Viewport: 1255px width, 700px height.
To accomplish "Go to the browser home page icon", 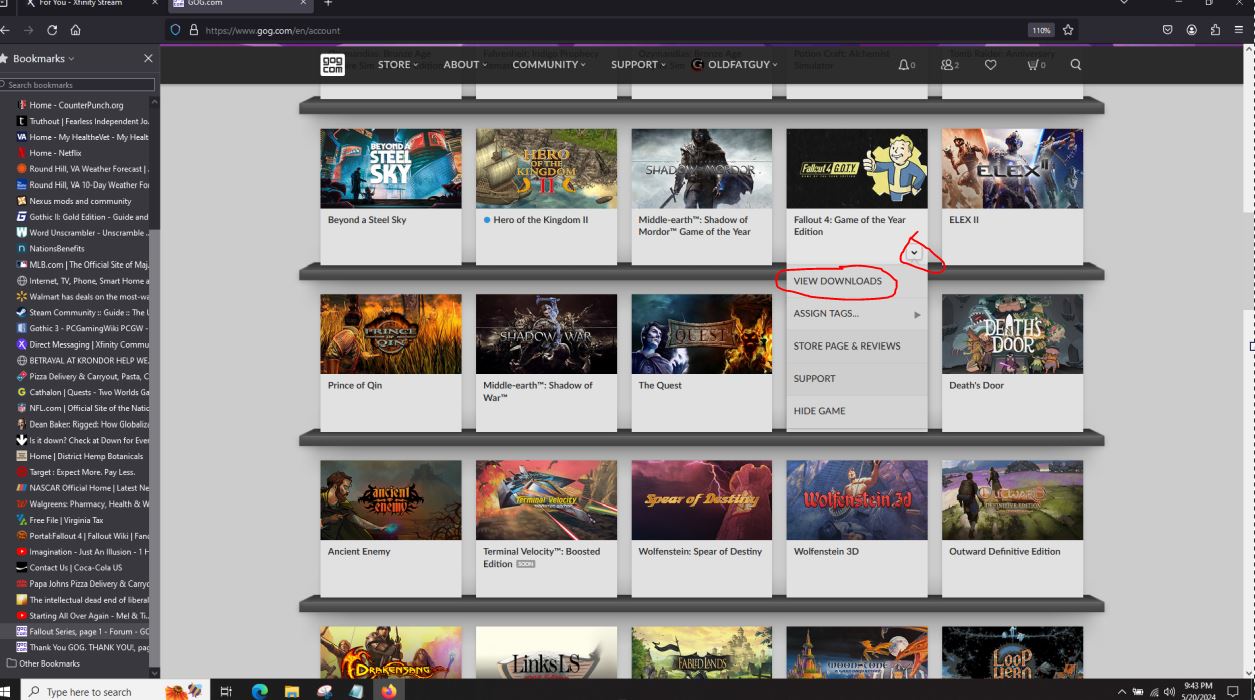I will 76,30.
